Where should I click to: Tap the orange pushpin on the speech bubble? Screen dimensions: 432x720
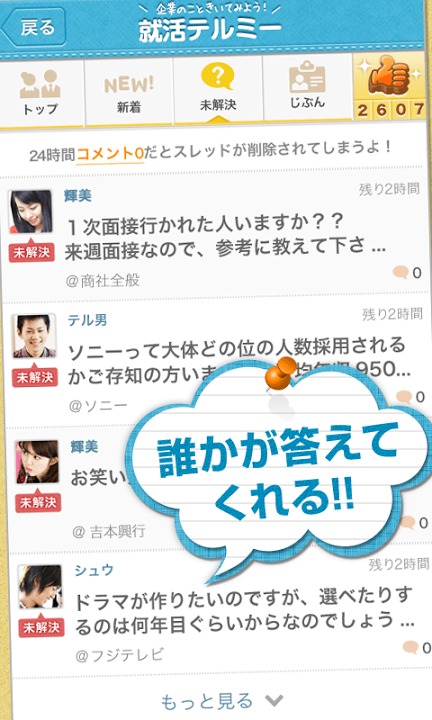pyautogui.click(x=281, y=373)
